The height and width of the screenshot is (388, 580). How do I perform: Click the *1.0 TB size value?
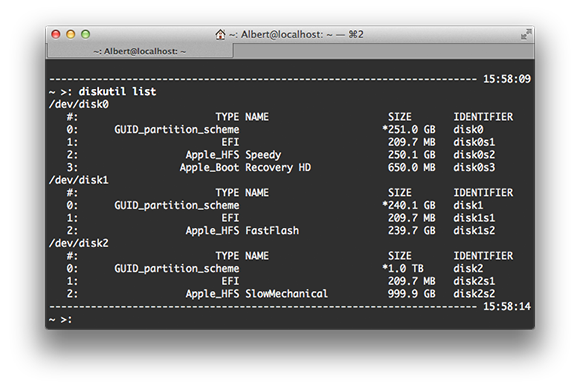403,269
